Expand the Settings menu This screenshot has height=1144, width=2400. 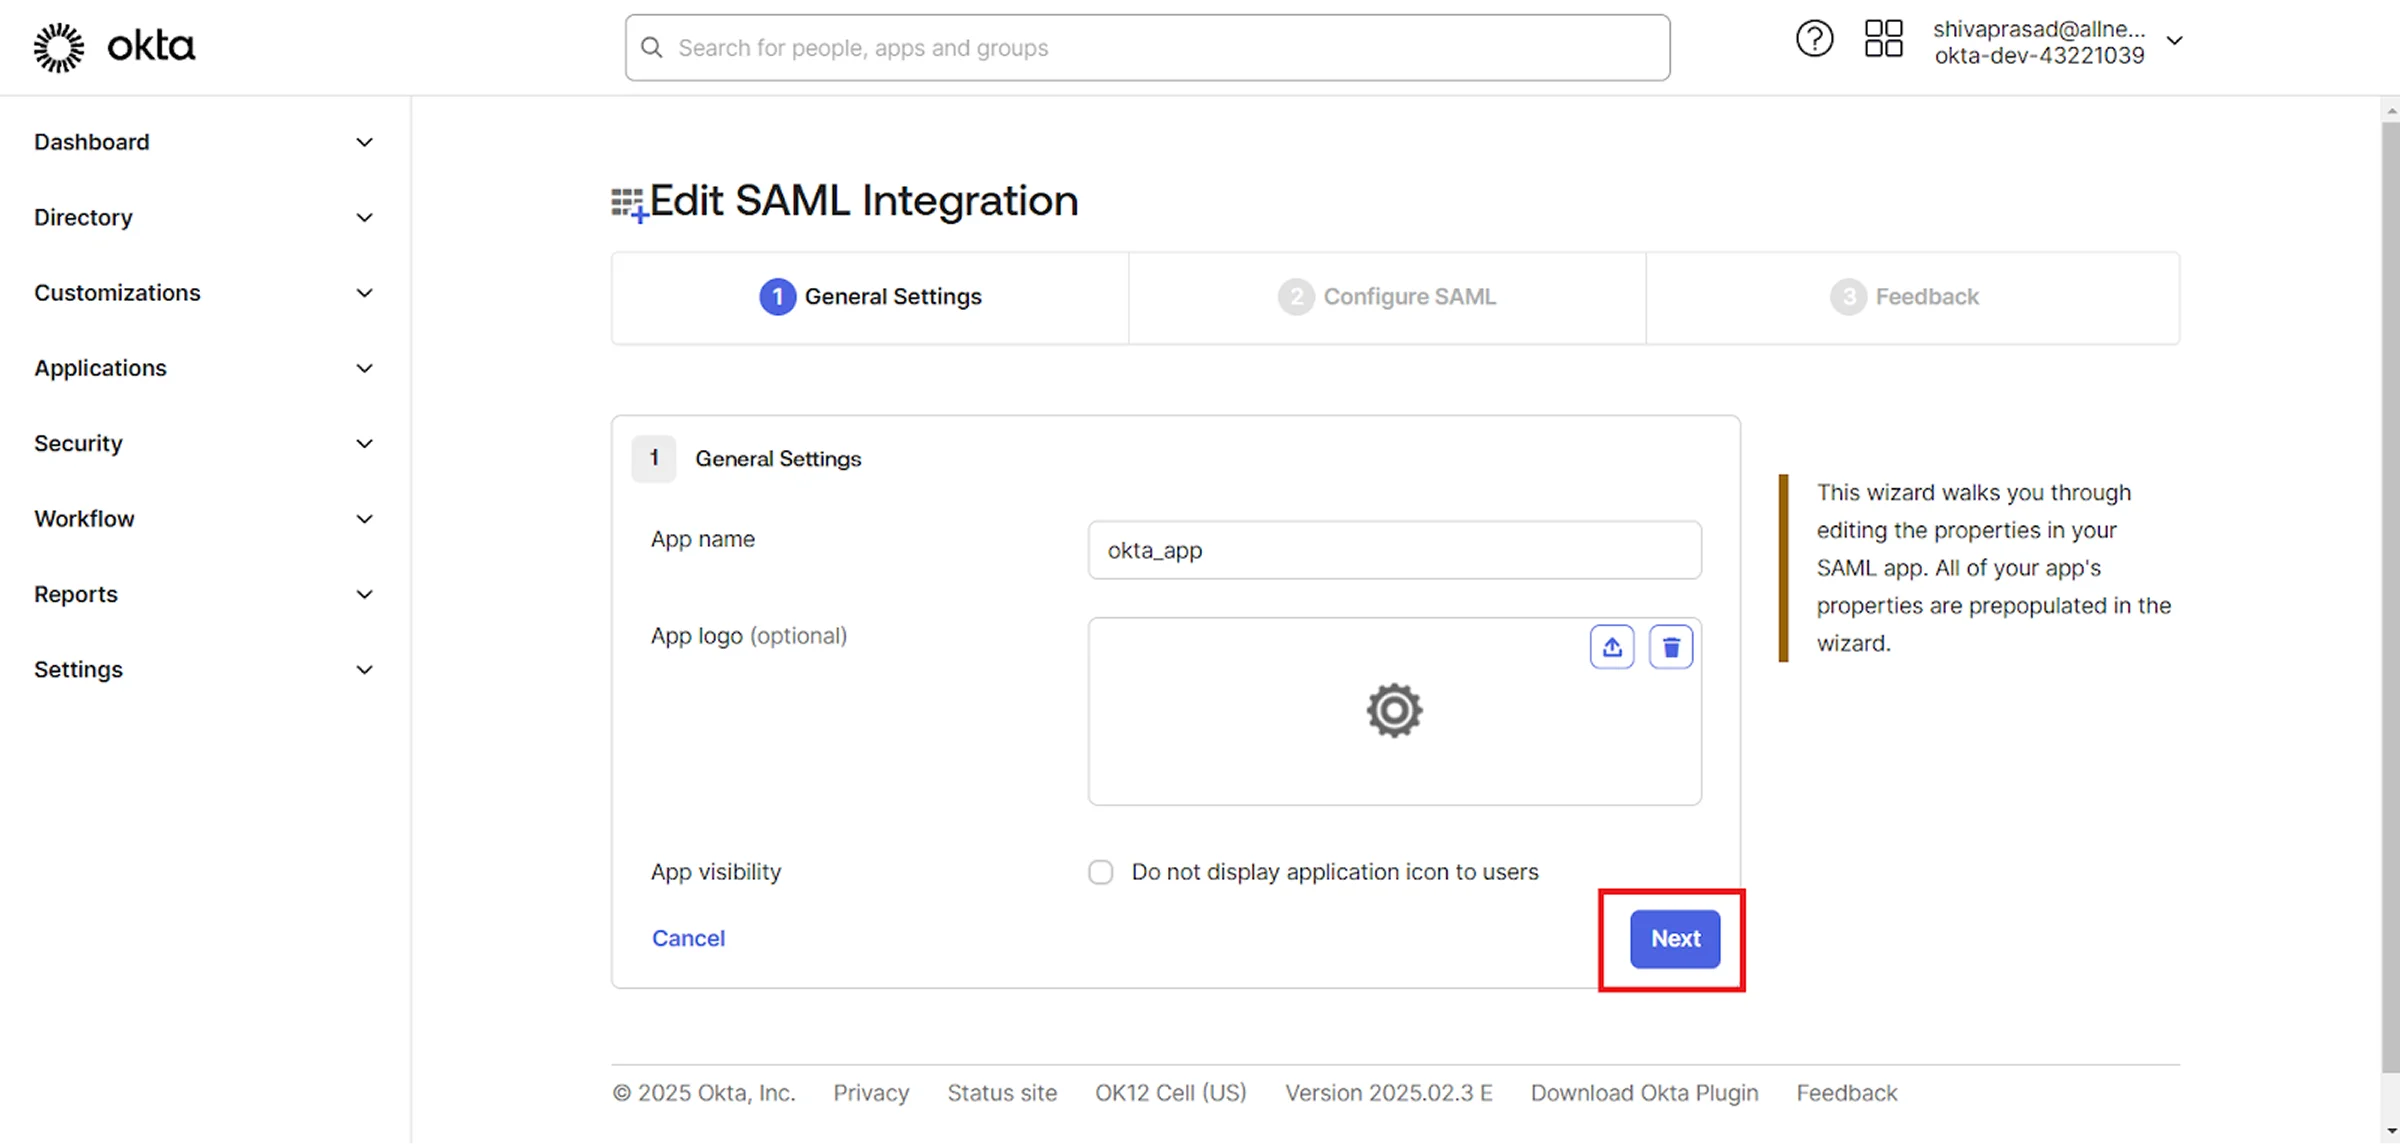(204, 669)
